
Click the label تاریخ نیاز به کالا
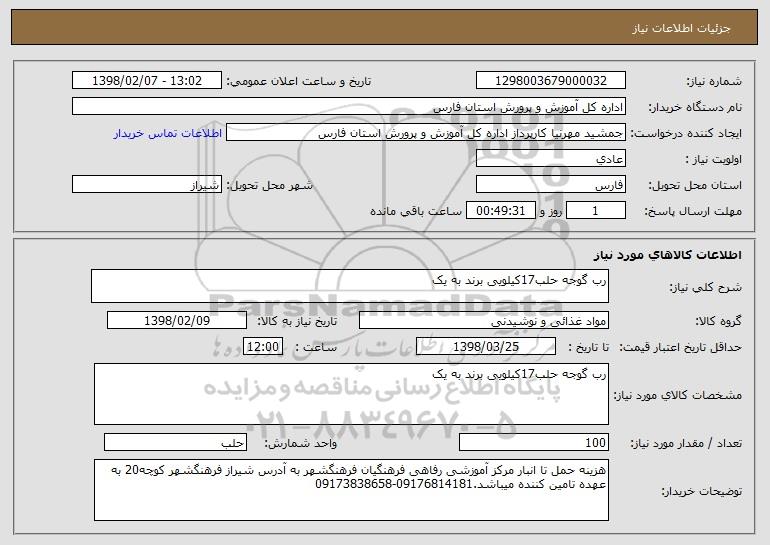tap(297, 322)
